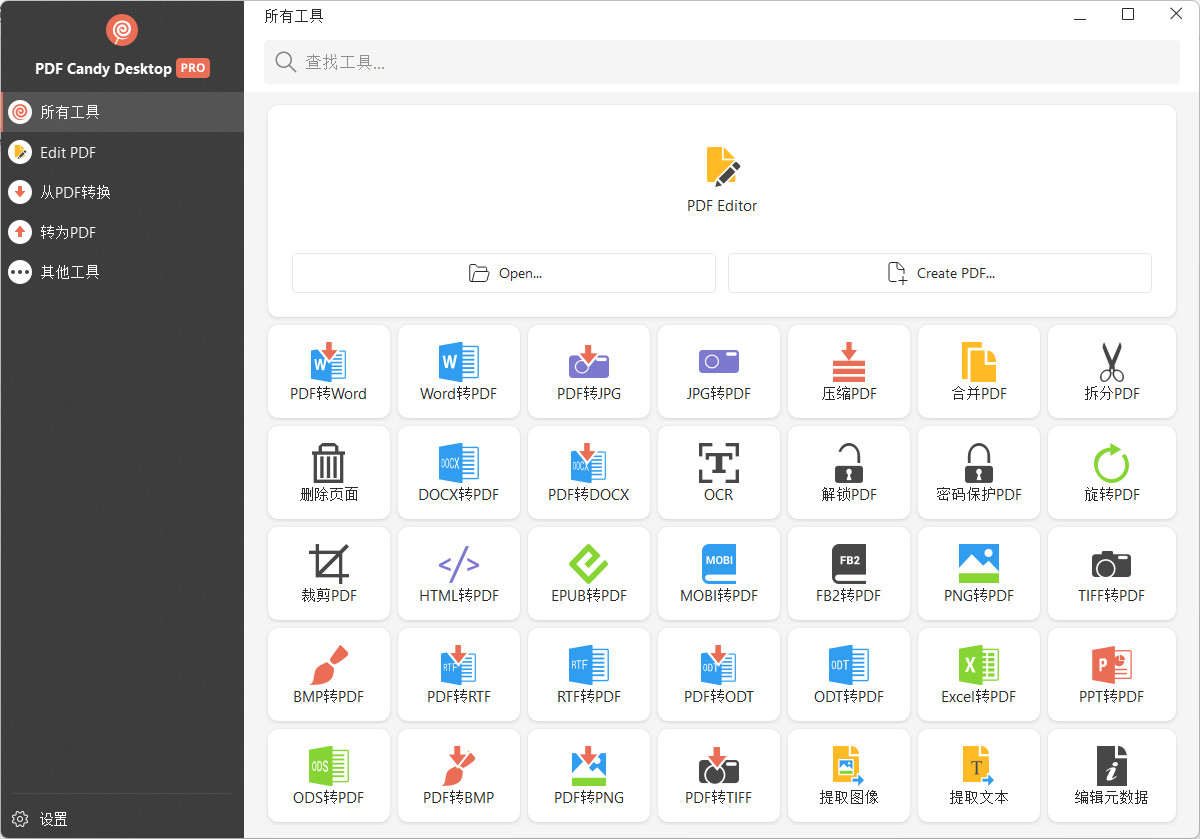Screen dimensions: 1200x839
Task: Open the ODT转PDF tool
Action: [x=849, y=674]
